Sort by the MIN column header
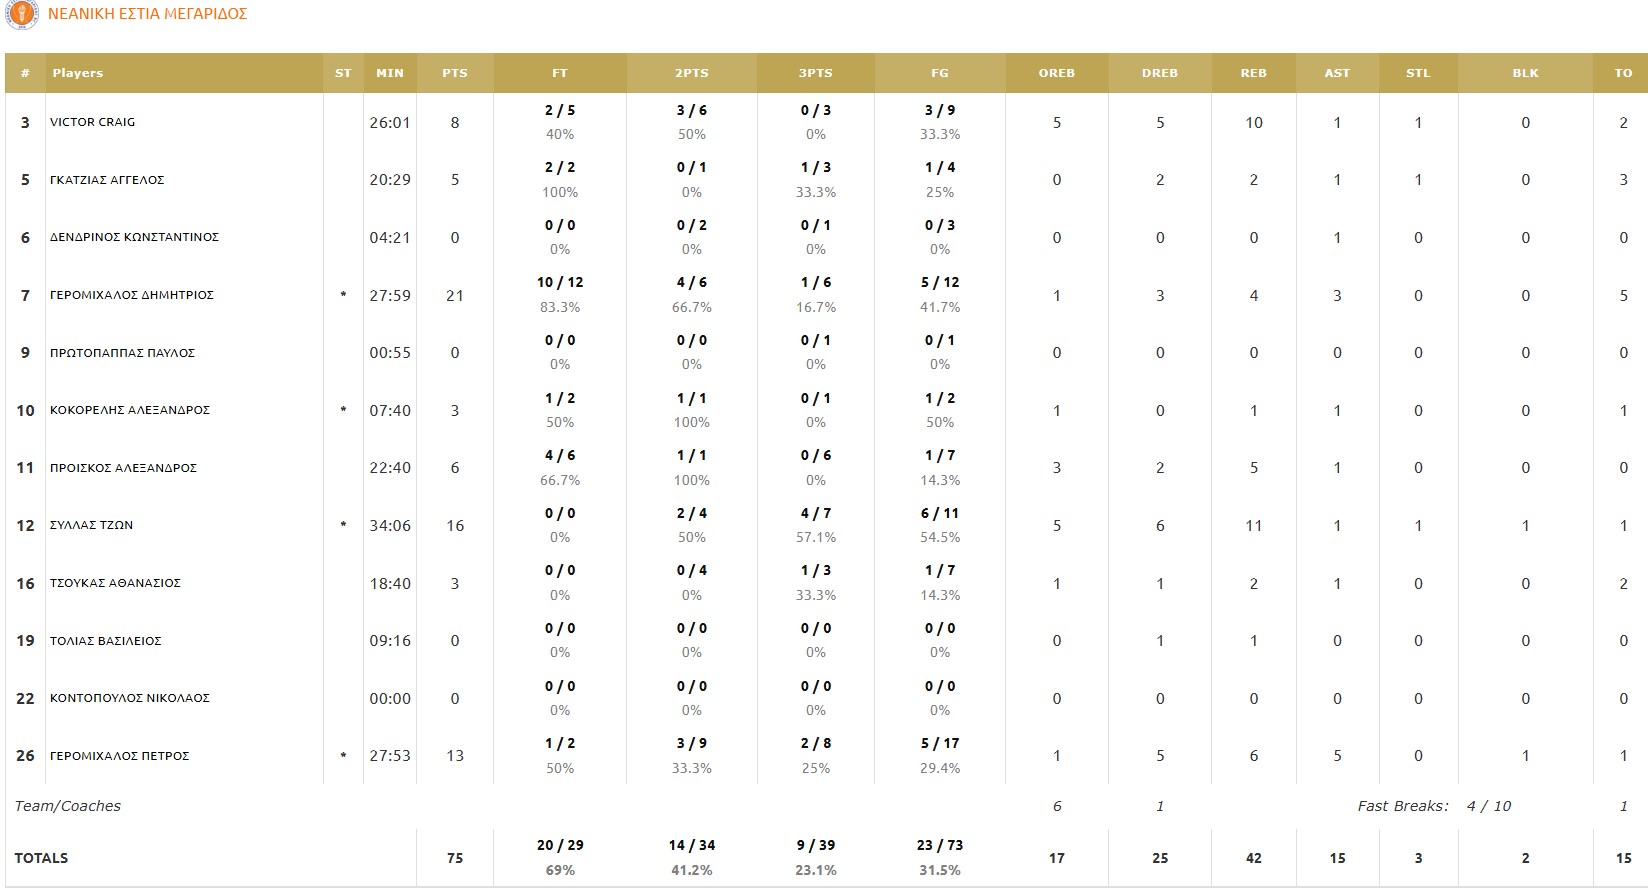The height and width of the screenshot is (891, 1648). coord(390,73)
